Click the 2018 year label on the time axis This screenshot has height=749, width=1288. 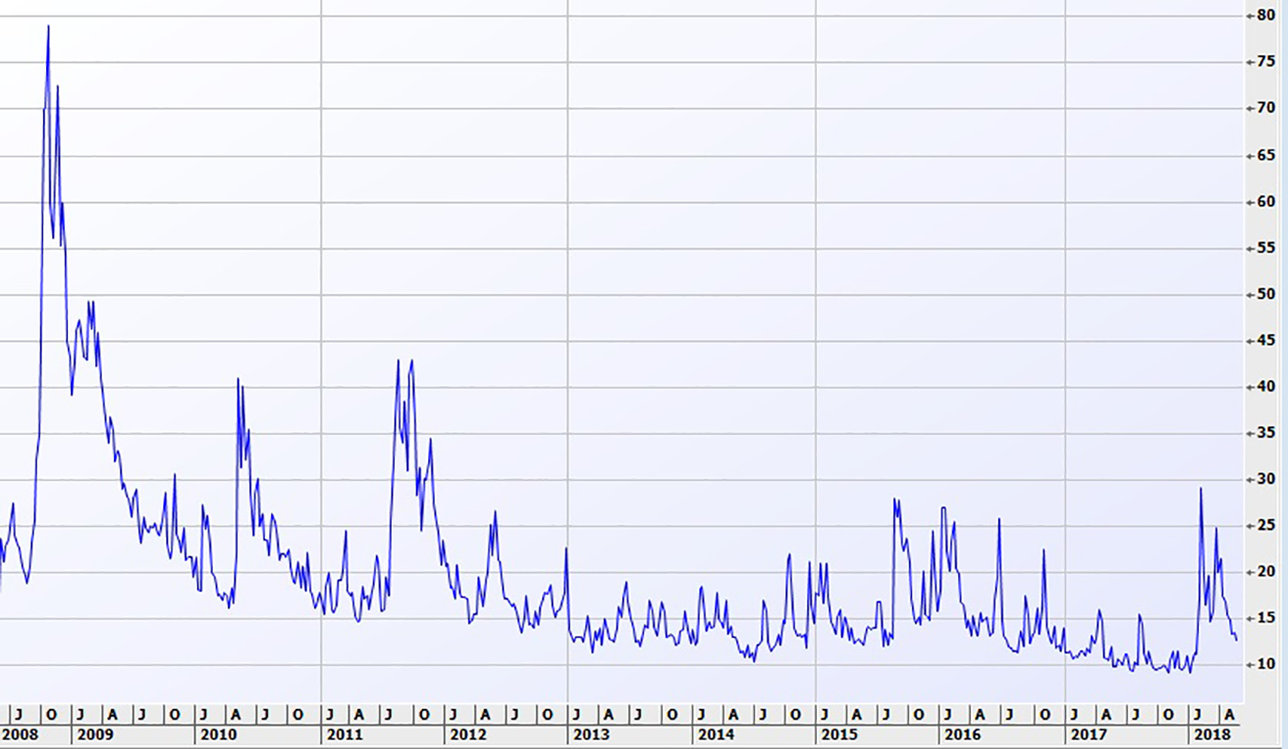pyautogui.click(x=1212, y=734)
